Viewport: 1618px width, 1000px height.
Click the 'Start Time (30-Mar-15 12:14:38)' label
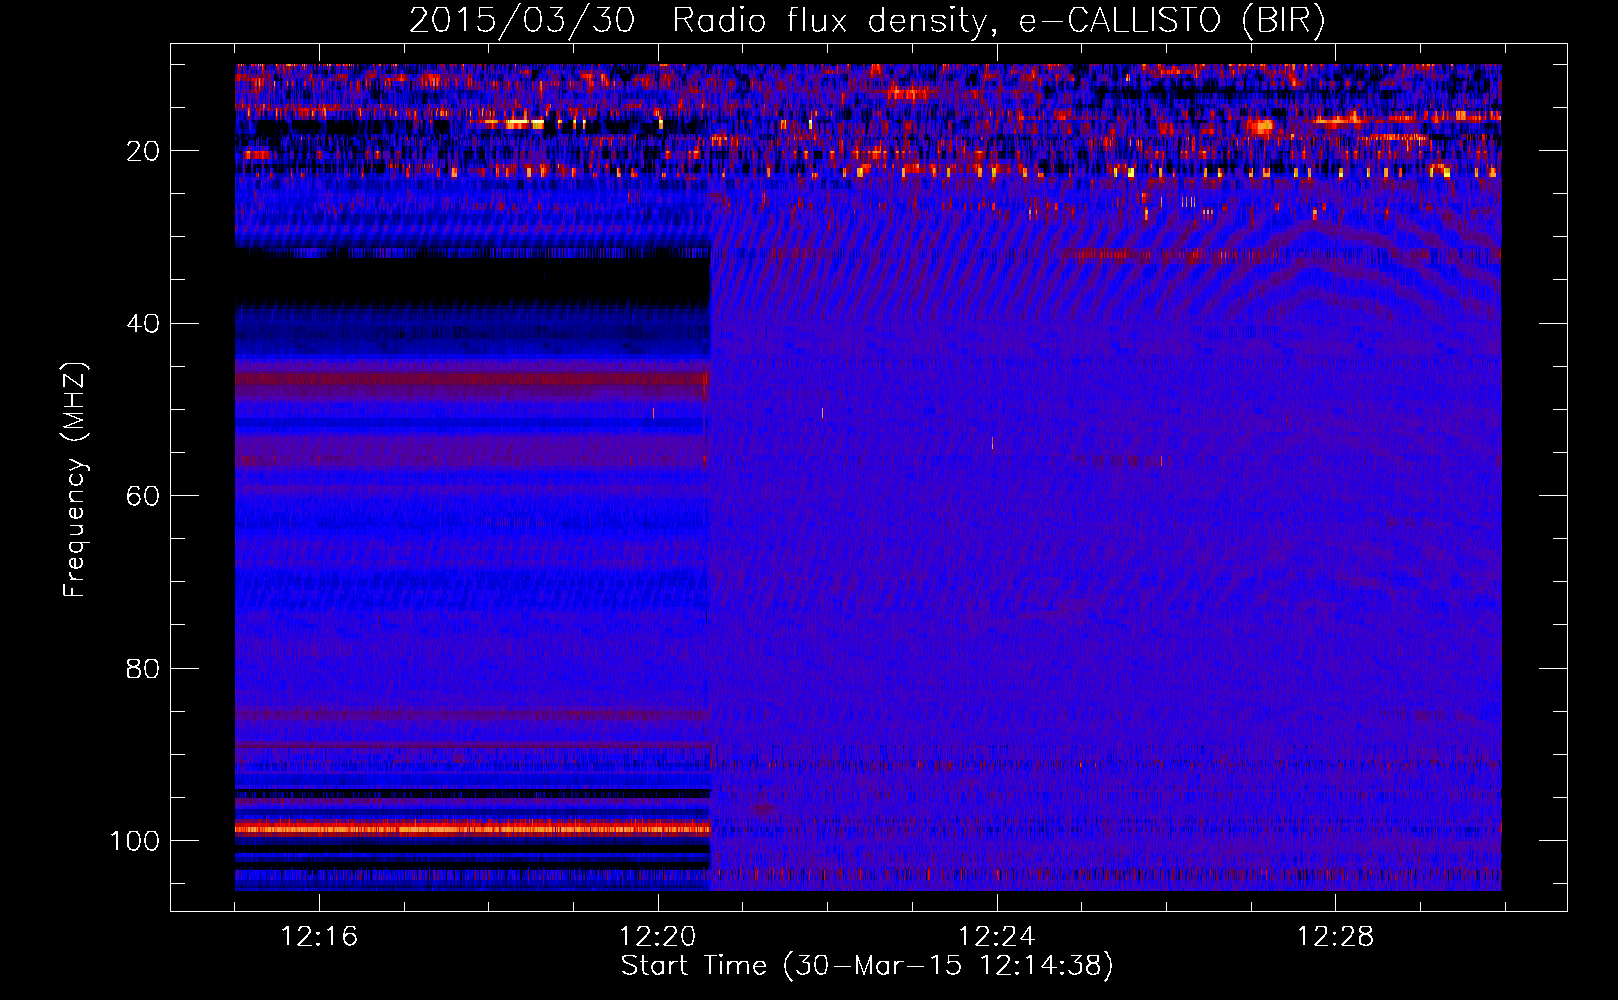(x=867, y=966)
